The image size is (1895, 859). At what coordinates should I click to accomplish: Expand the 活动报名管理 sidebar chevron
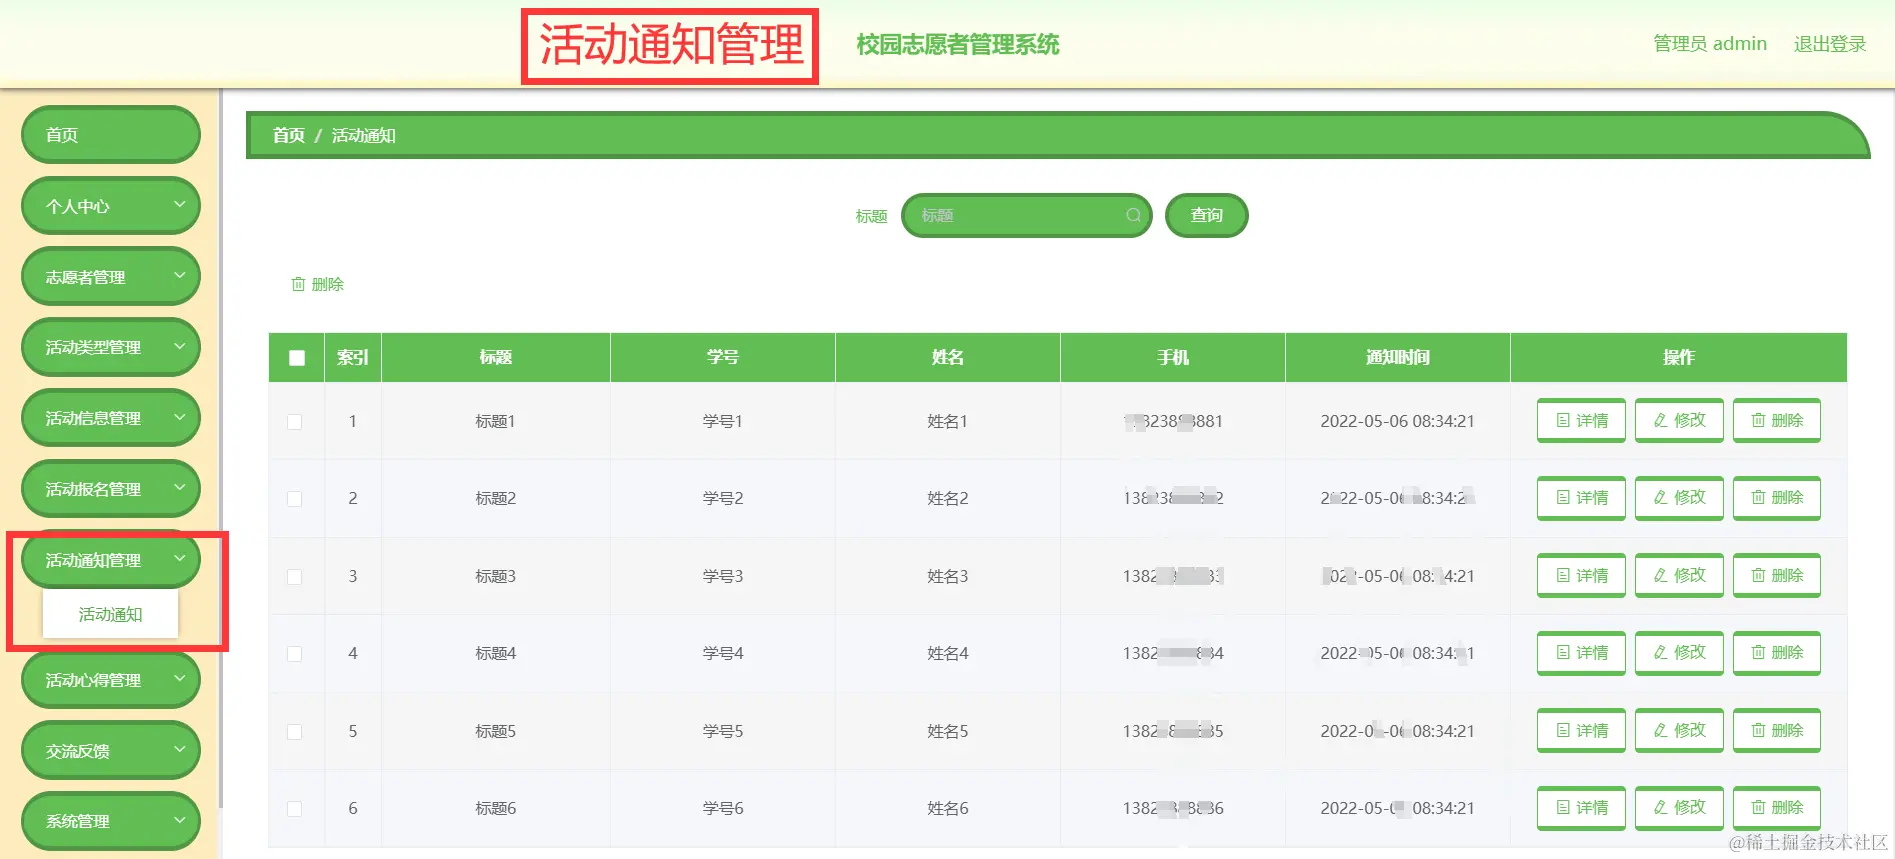[180, 488]
